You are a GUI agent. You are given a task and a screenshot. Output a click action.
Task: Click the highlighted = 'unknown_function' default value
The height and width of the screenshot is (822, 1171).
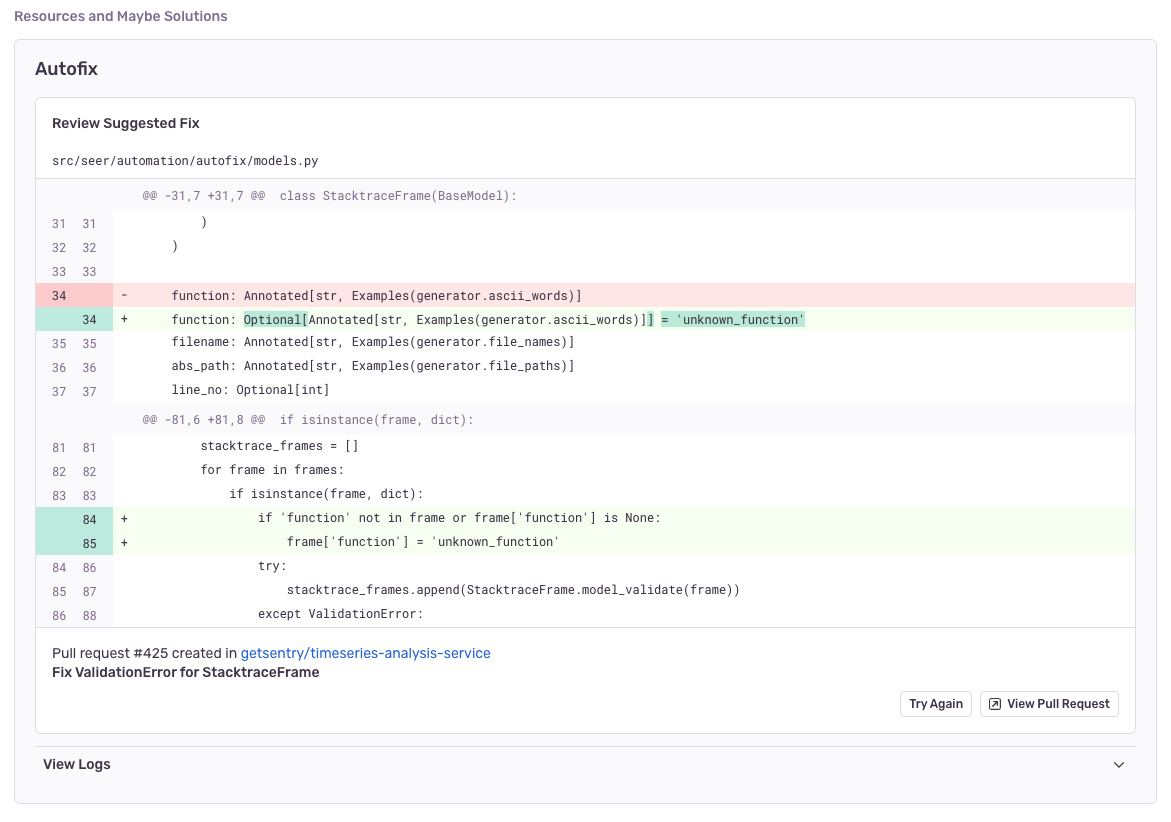[732, 320]
